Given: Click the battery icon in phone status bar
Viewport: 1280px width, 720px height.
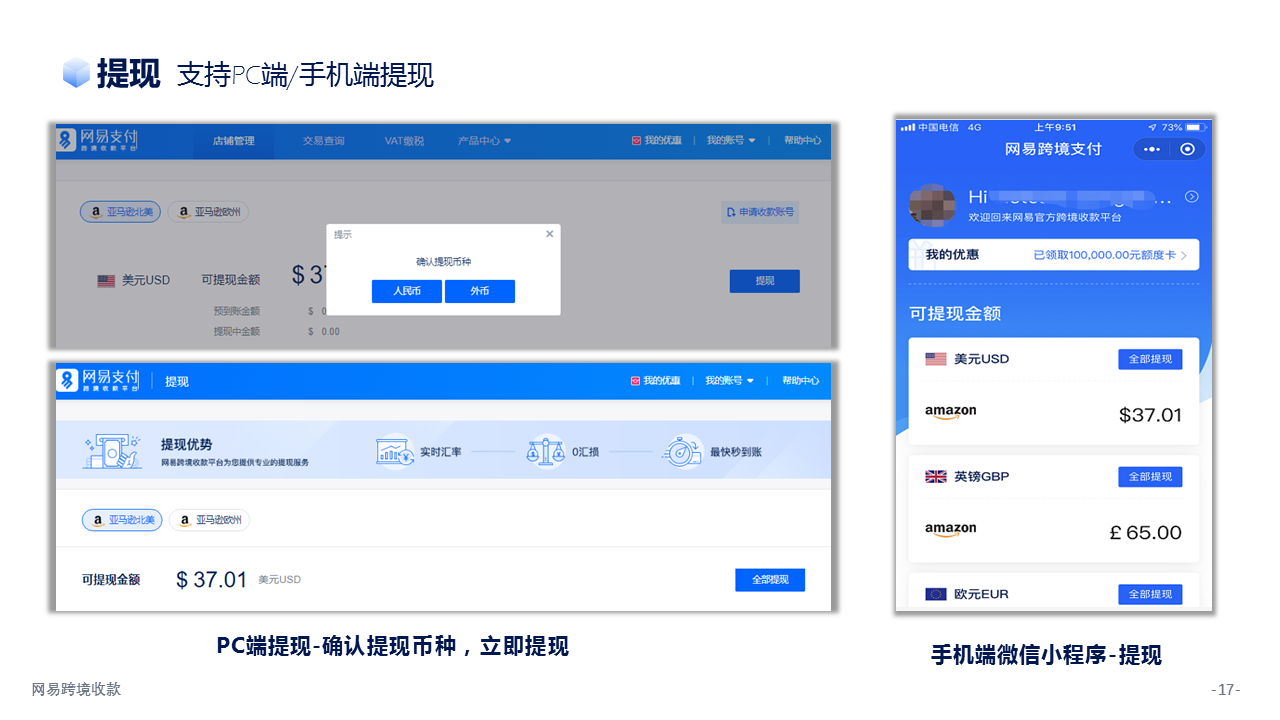Looking at the screenshot, I should tap(1198, 127).
